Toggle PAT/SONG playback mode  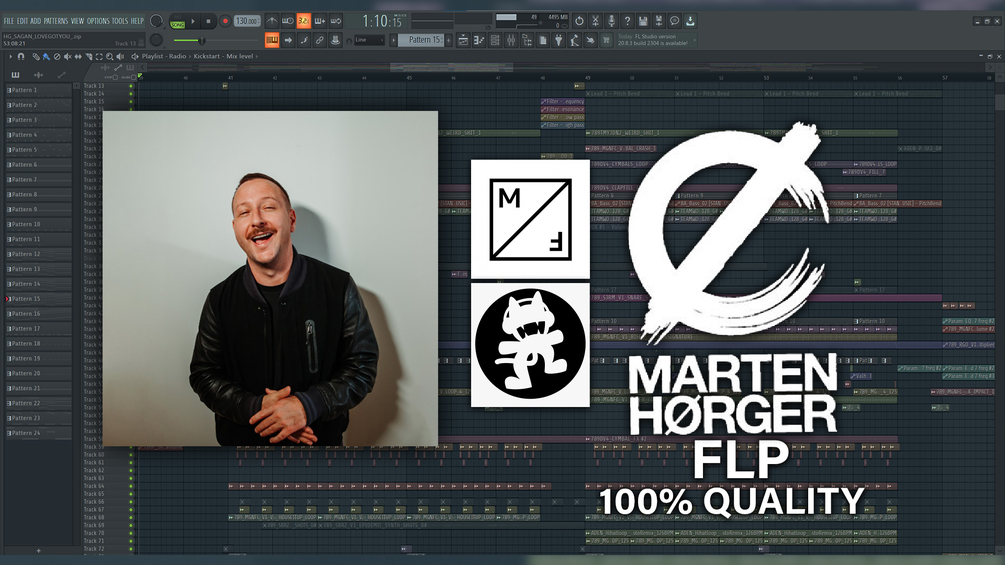178,22
